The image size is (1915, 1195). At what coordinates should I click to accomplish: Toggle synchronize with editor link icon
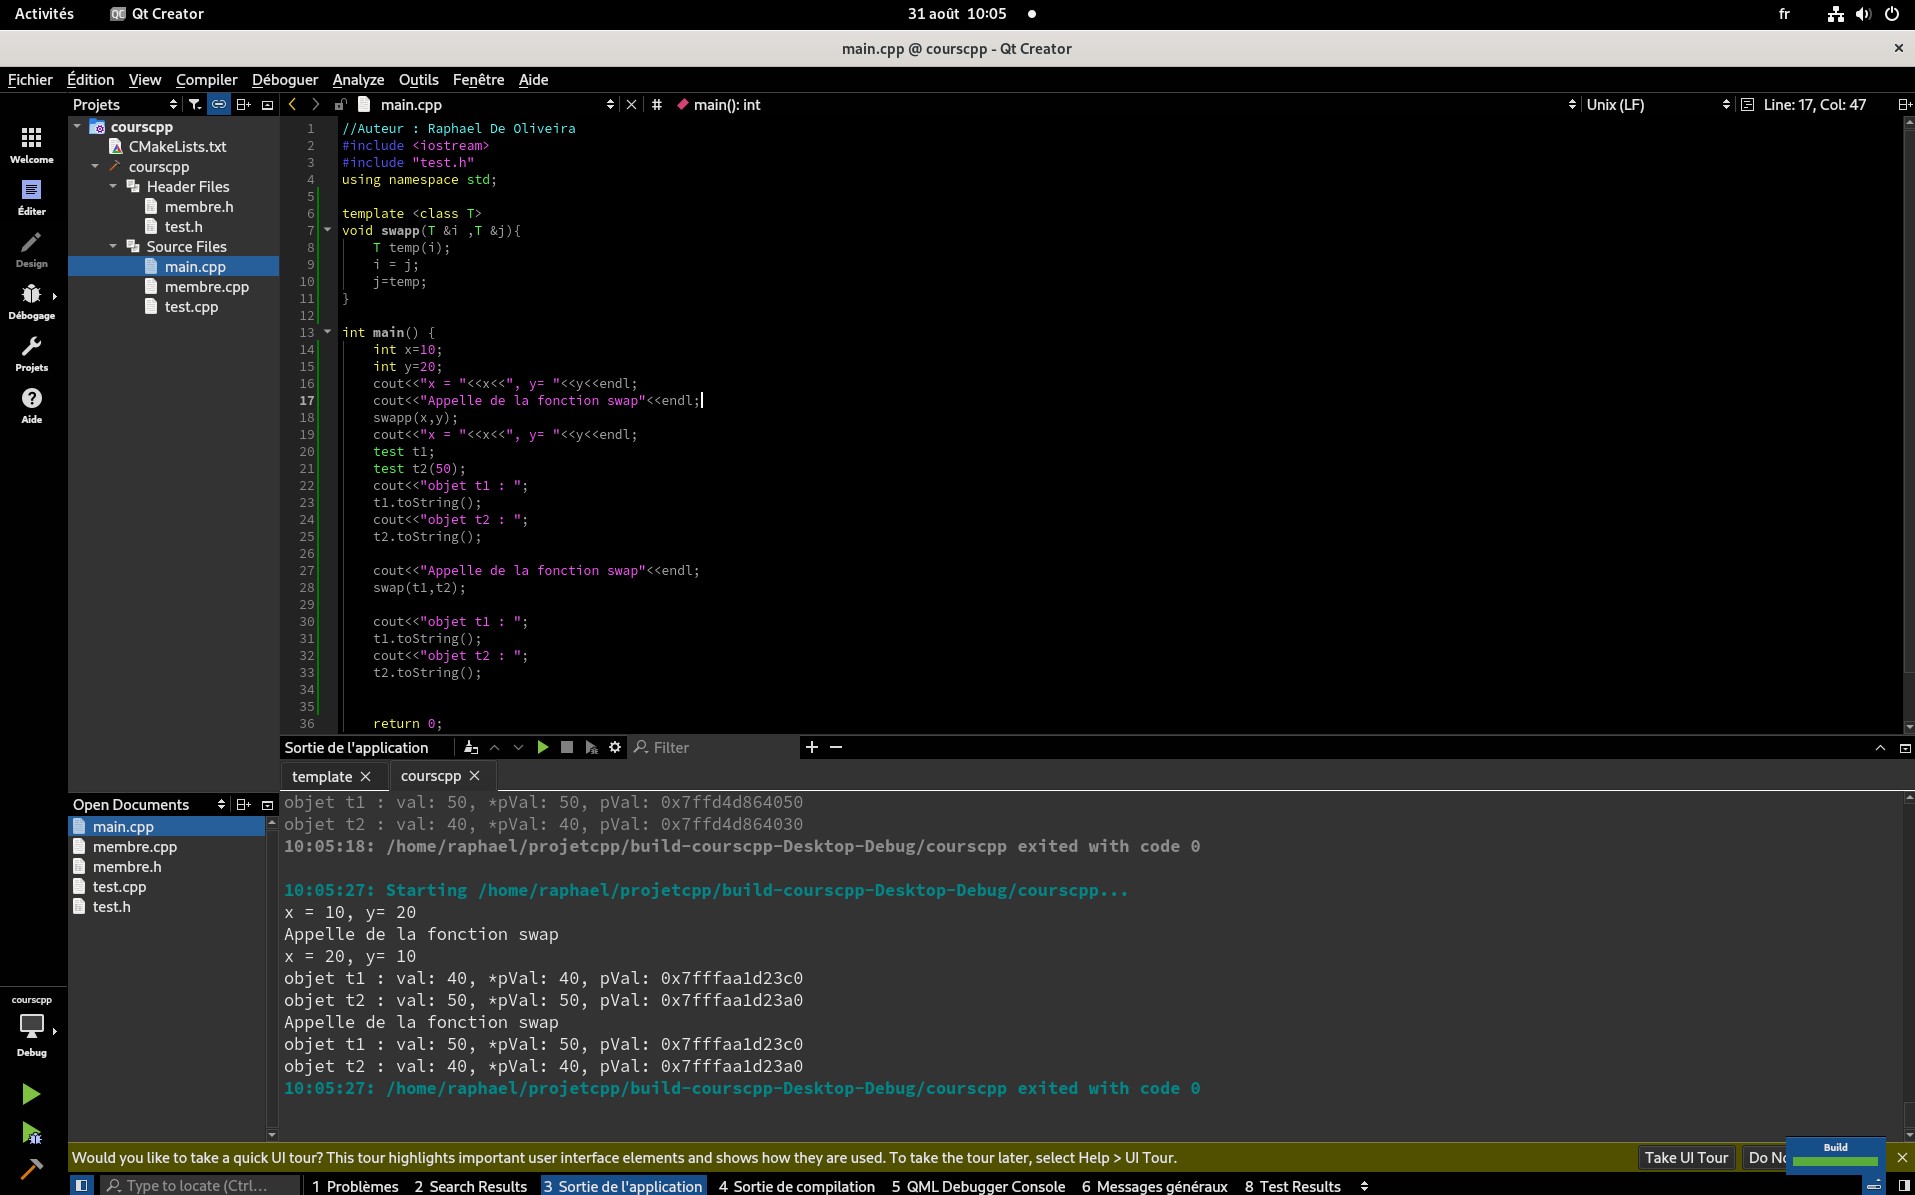point(219,104)
